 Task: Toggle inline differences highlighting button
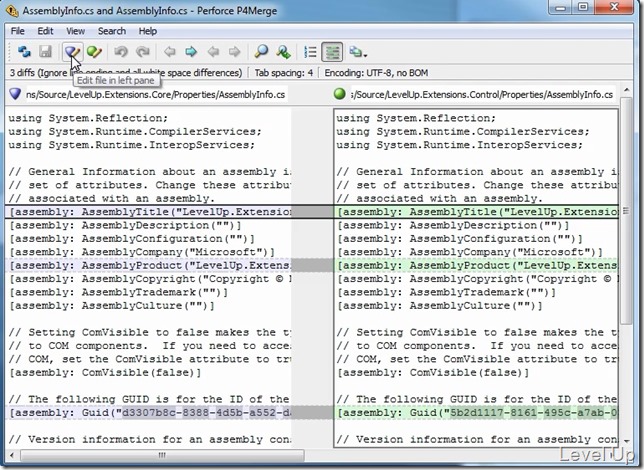tap(332, 52)
